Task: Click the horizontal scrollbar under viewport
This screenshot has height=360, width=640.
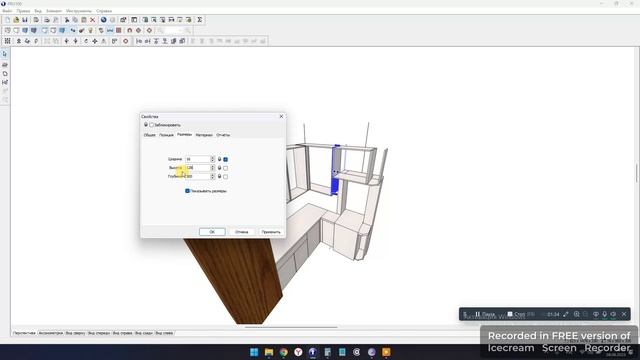Action: click(x=291, y=327)
